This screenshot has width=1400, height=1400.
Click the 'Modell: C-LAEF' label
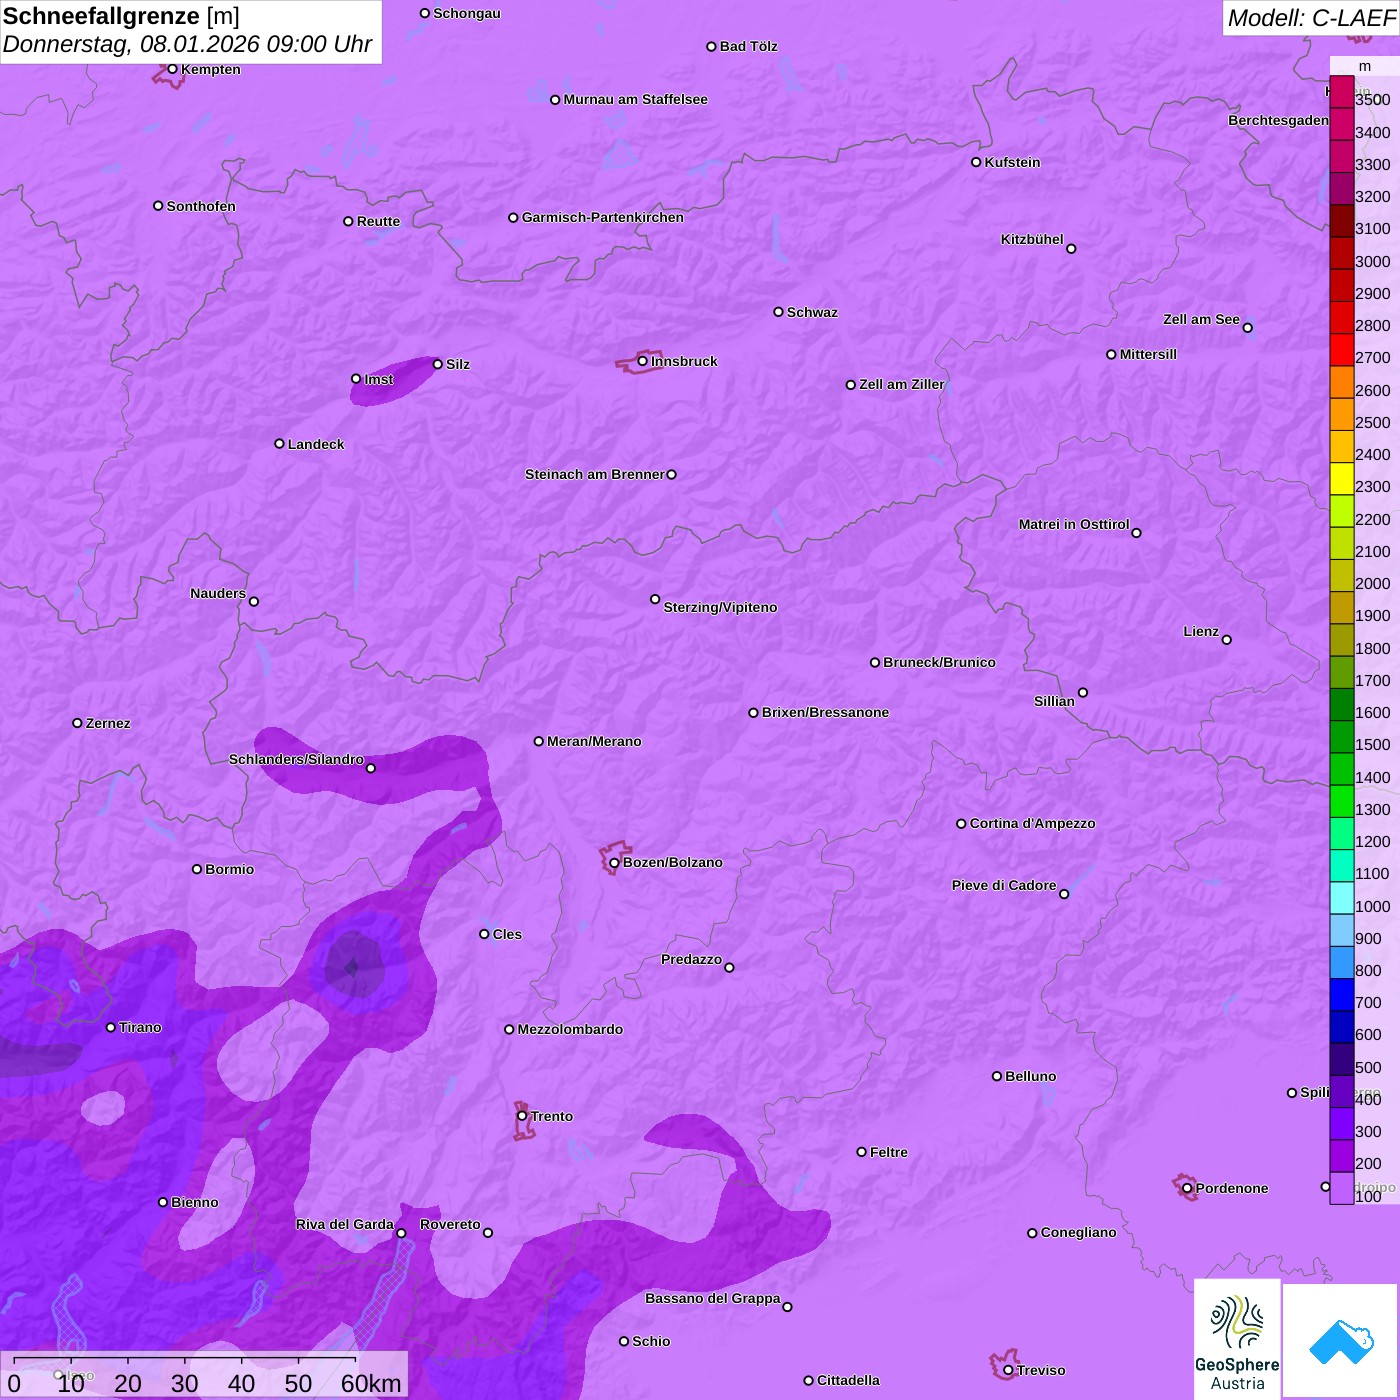pos(1311,18)
